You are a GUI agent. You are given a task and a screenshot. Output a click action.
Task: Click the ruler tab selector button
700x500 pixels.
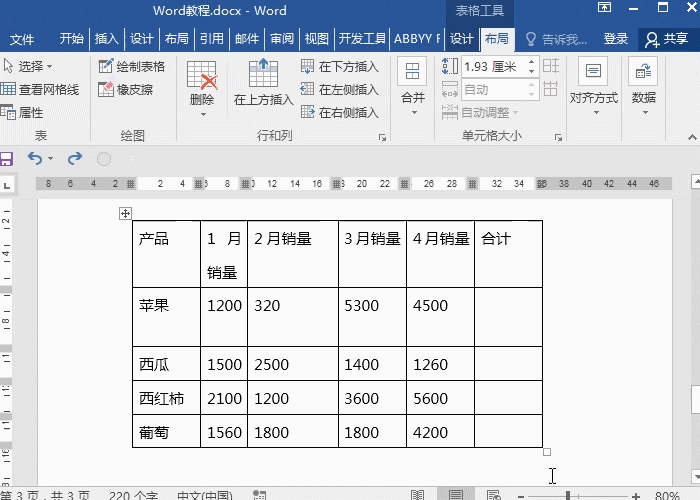7,184
